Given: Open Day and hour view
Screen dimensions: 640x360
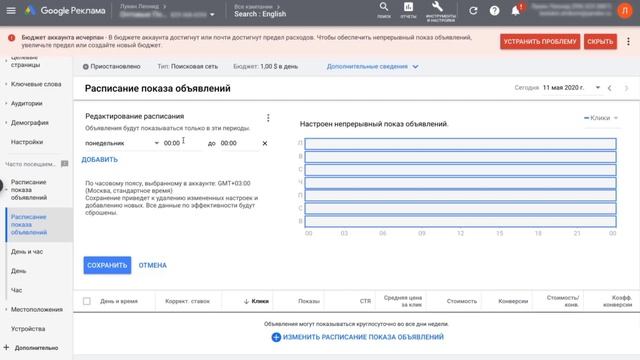Looking at the screenshot, I should click(x=27, y=252).
